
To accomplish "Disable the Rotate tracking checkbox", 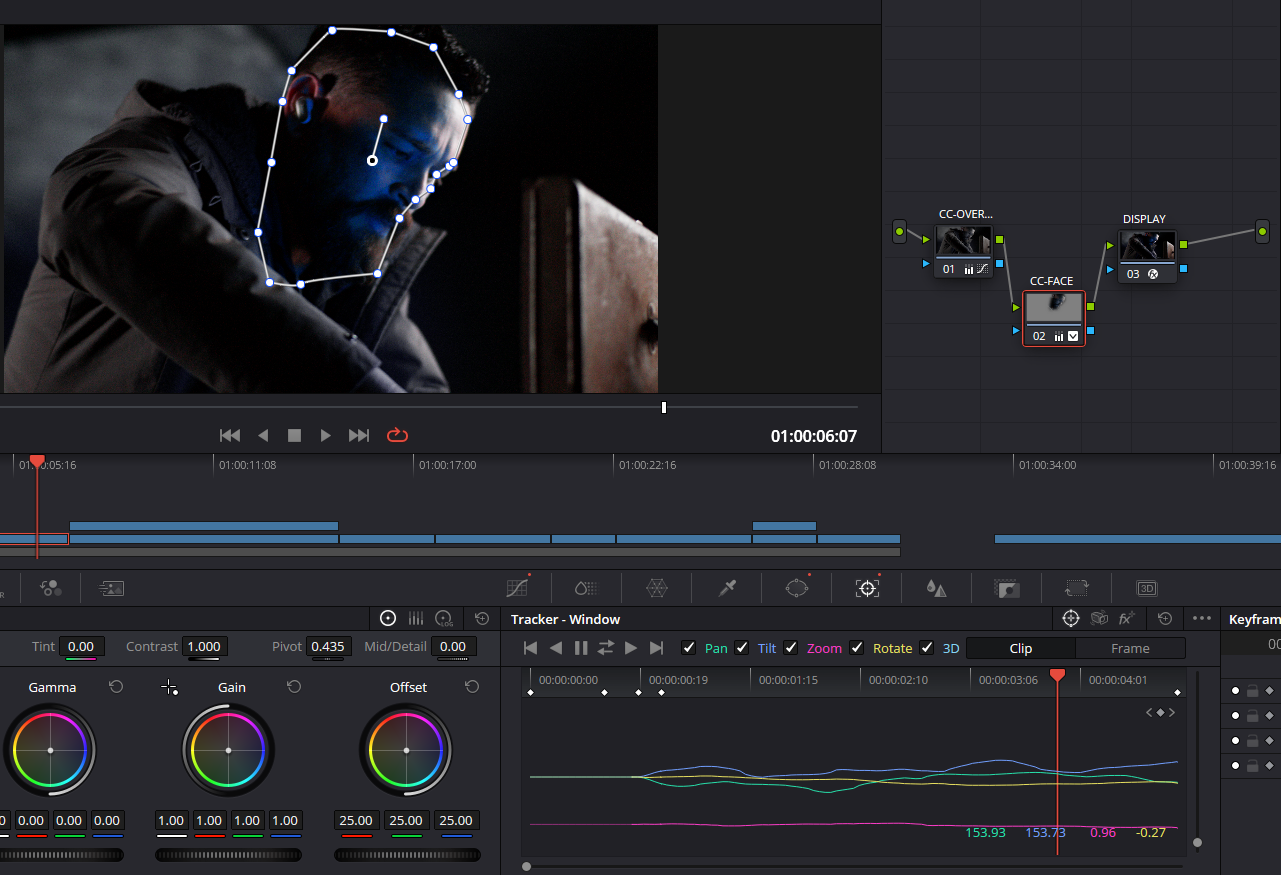I will click(x=857, y=648).
